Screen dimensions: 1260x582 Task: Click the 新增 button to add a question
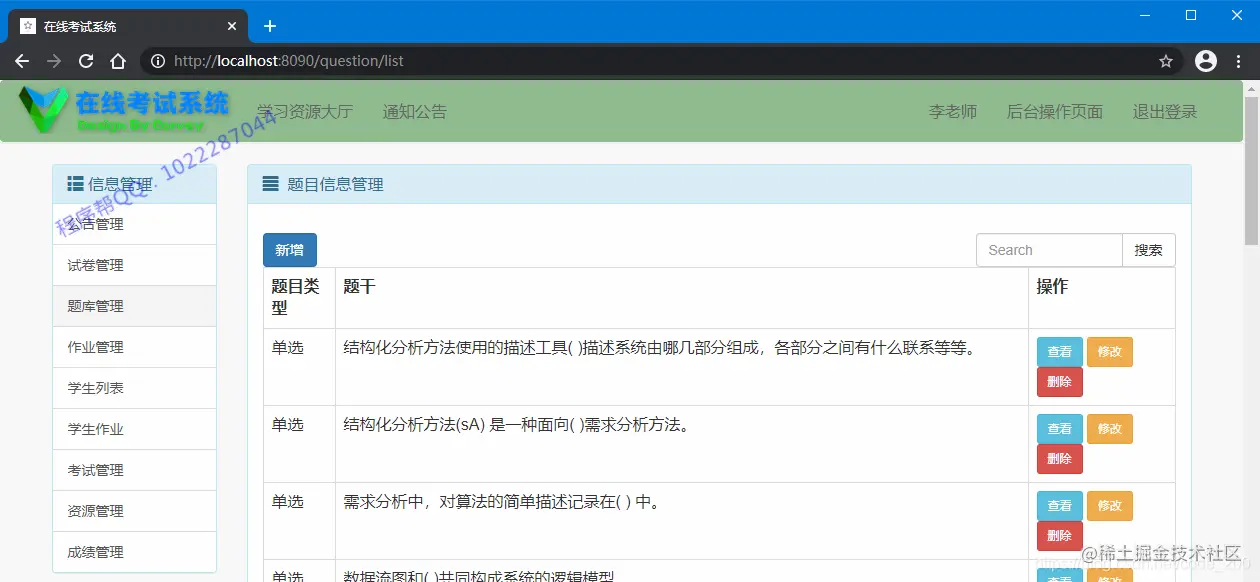(289, 249)
